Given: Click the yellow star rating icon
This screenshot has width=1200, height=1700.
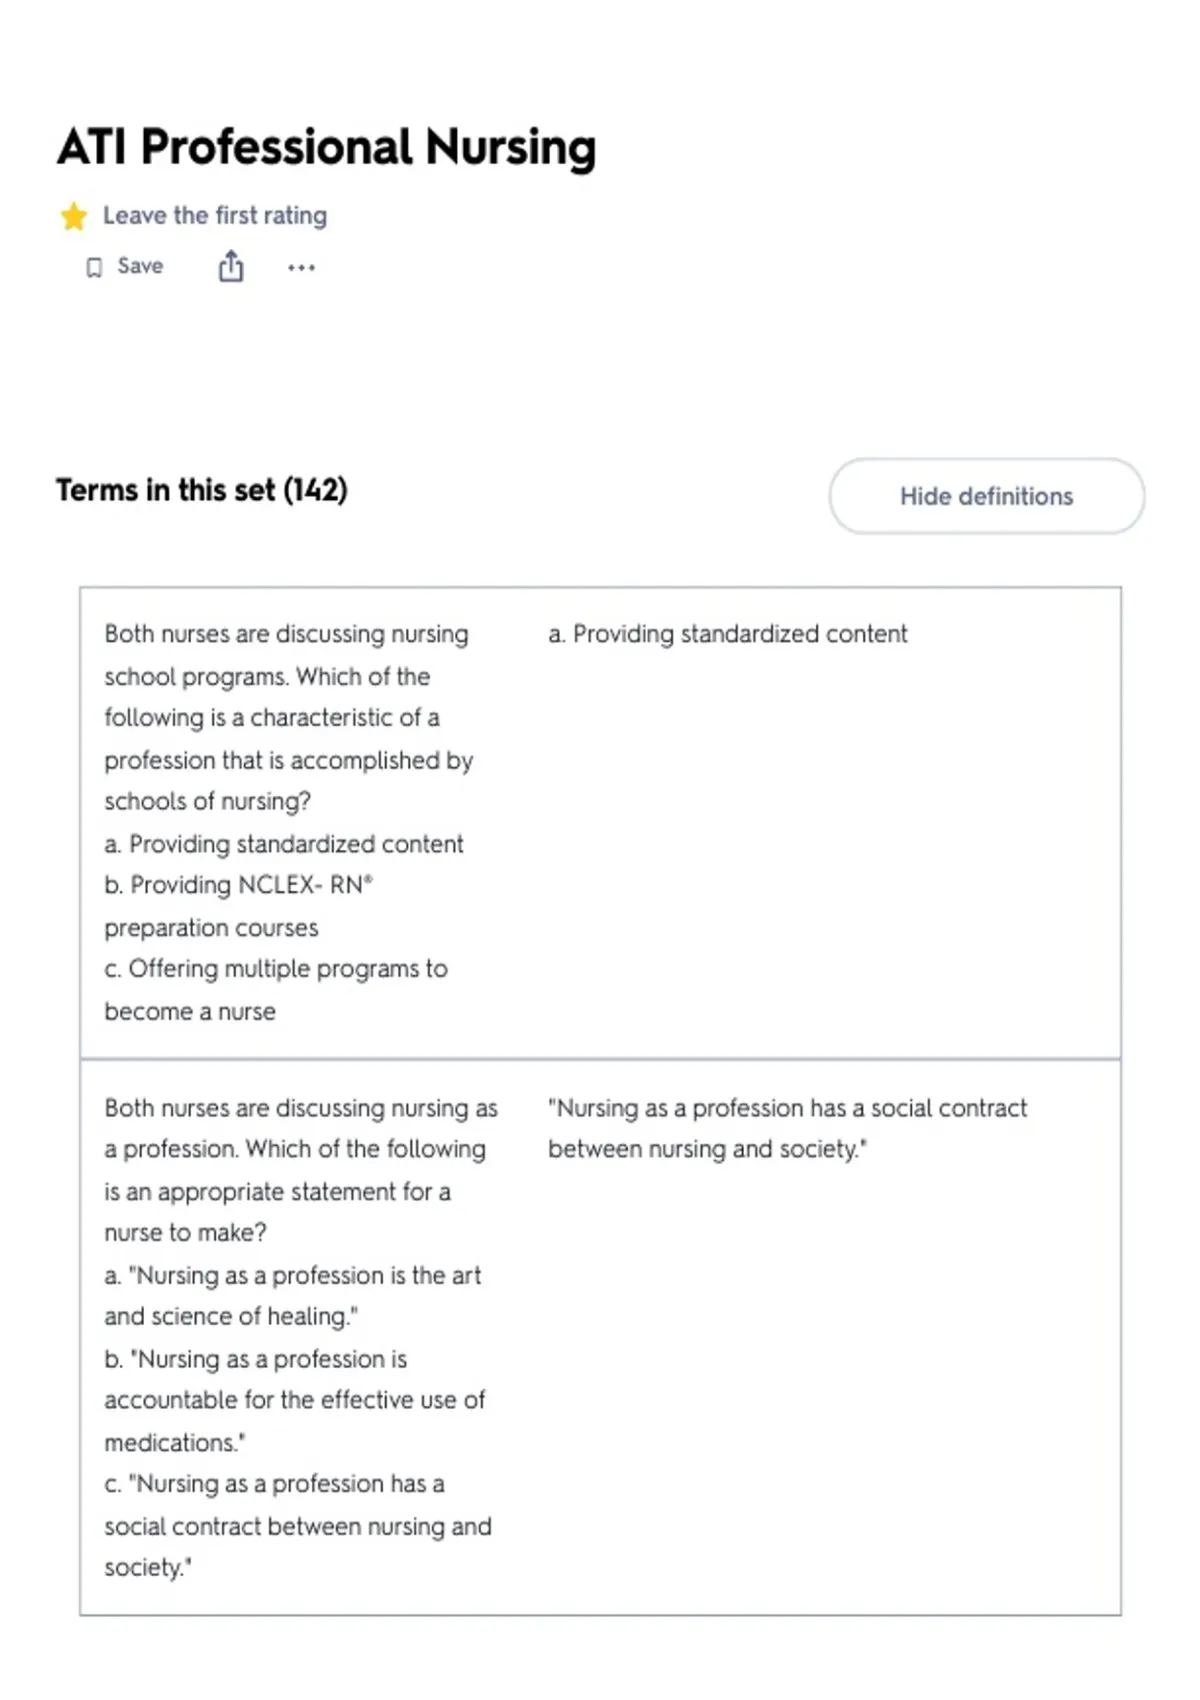Looking at the screenshot, I should click(74, 216).
